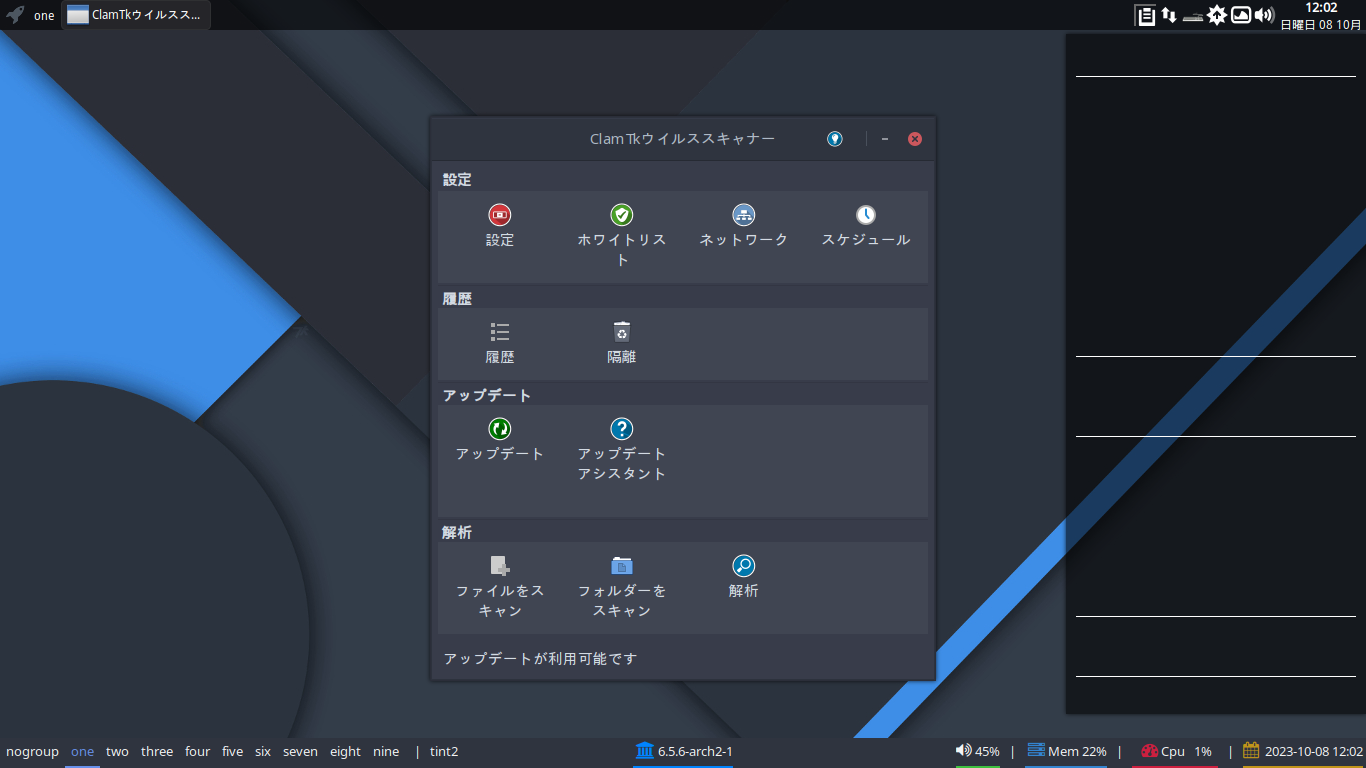Select active workspace 'one' in bottom bar
The image size is (1366, 768).
click(82, 752)
